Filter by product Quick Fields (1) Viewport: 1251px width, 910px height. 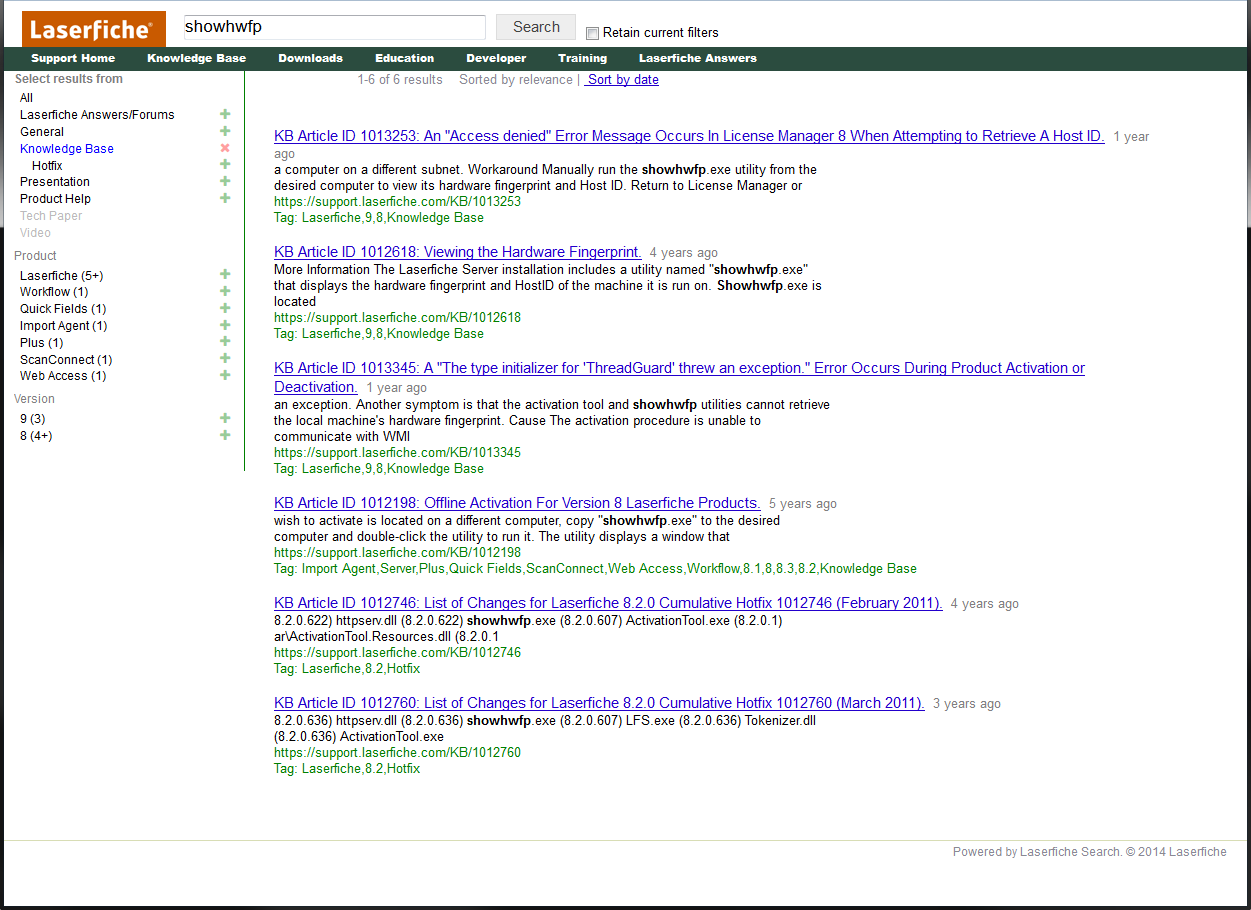(x=63, y=309)
